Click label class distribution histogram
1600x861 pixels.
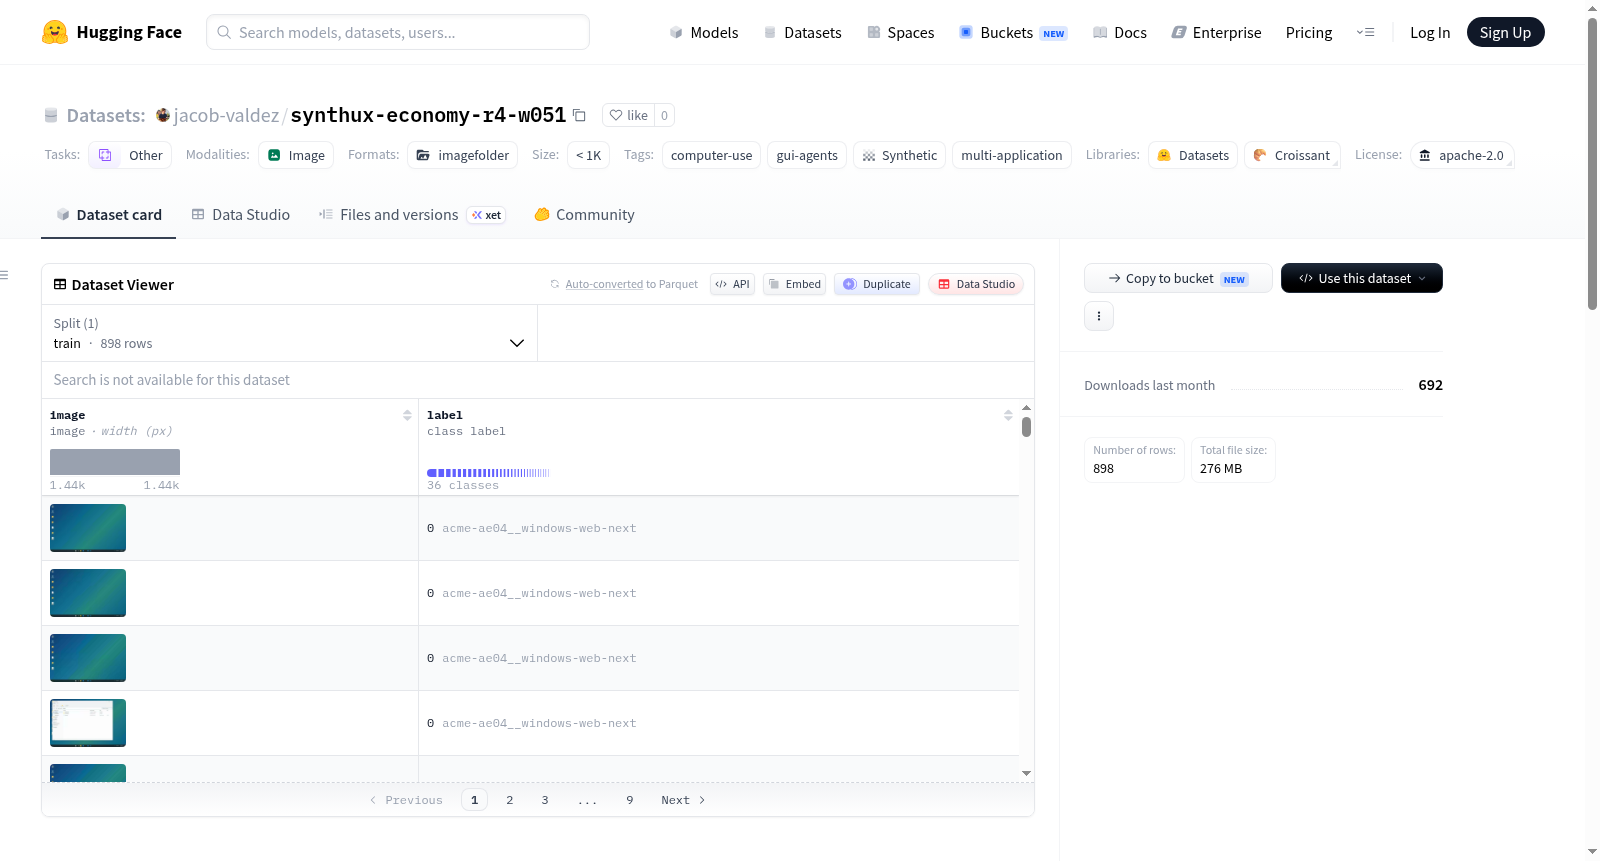(x=488, y=473)
